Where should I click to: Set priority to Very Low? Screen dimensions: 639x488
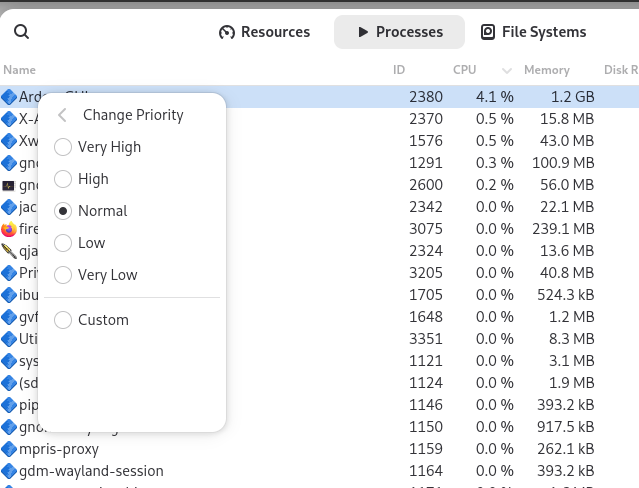63,275
